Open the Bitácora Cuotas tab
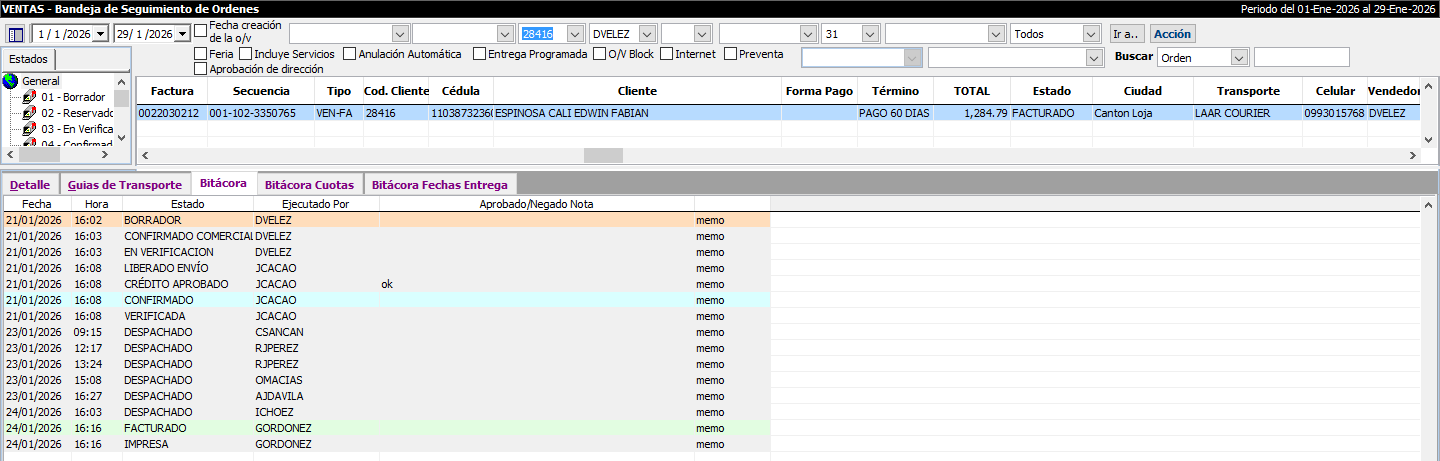 (309, 185)
